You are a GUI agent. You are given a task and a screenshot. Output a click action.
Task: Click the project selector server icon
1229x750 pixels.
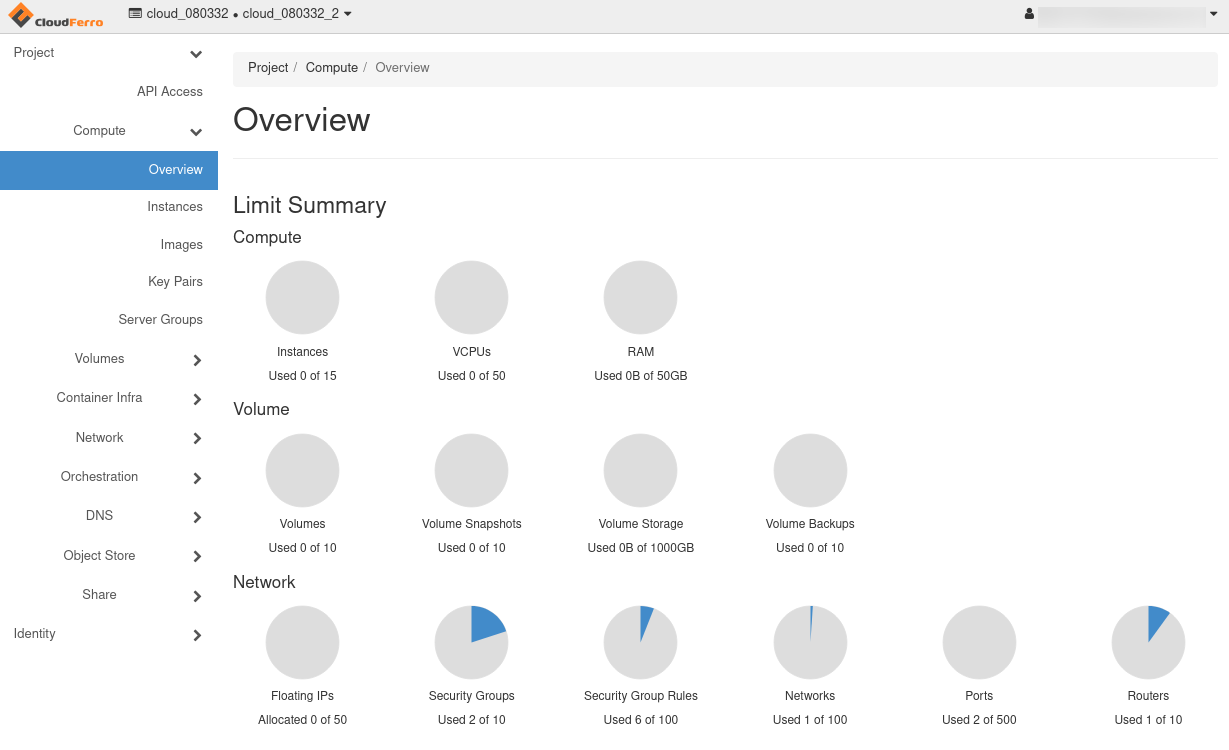pos(135,14)
